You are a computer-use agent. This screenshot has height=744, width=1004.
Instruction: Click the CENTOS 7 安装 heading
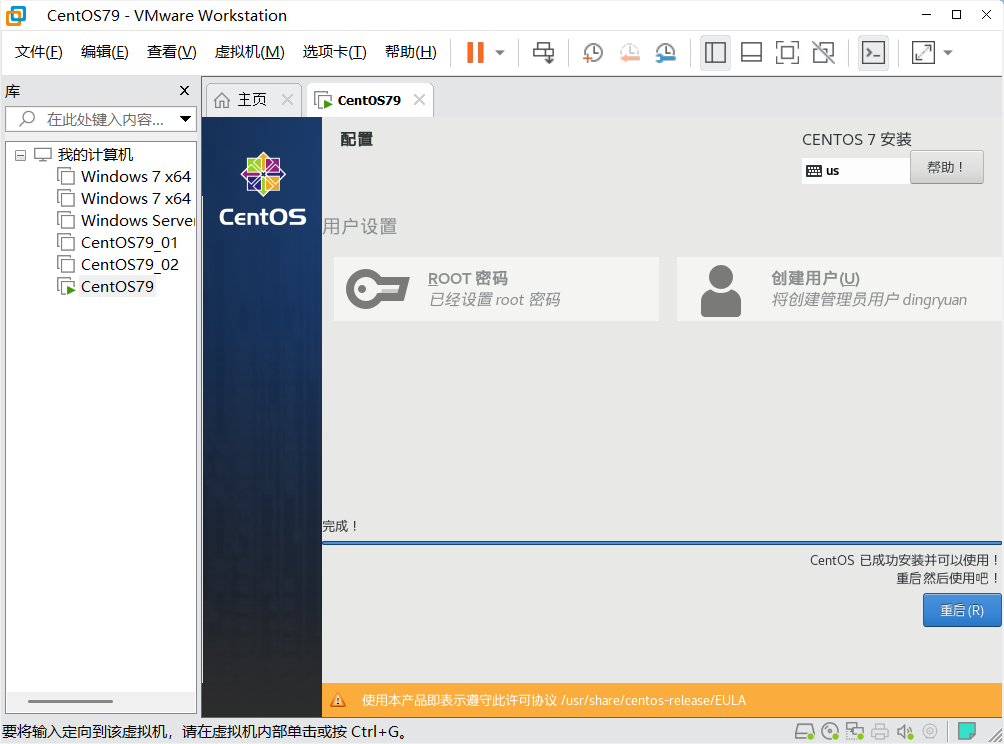point(857,140)
